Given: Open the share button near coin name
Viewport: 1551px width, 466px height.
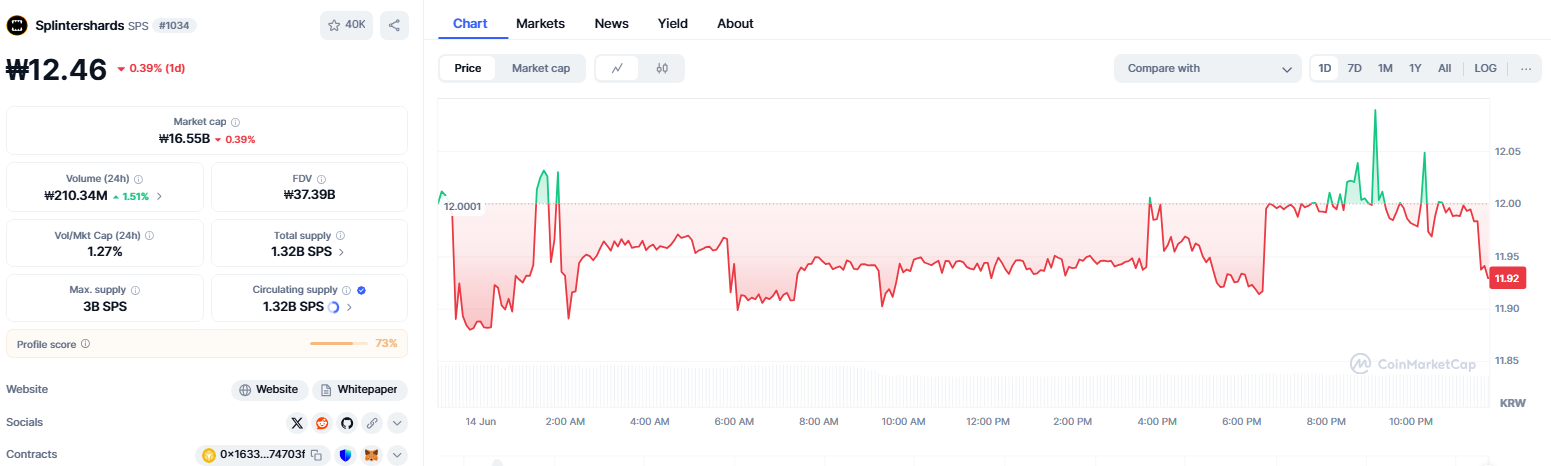Looking at the screenshot, I should 394,25.
